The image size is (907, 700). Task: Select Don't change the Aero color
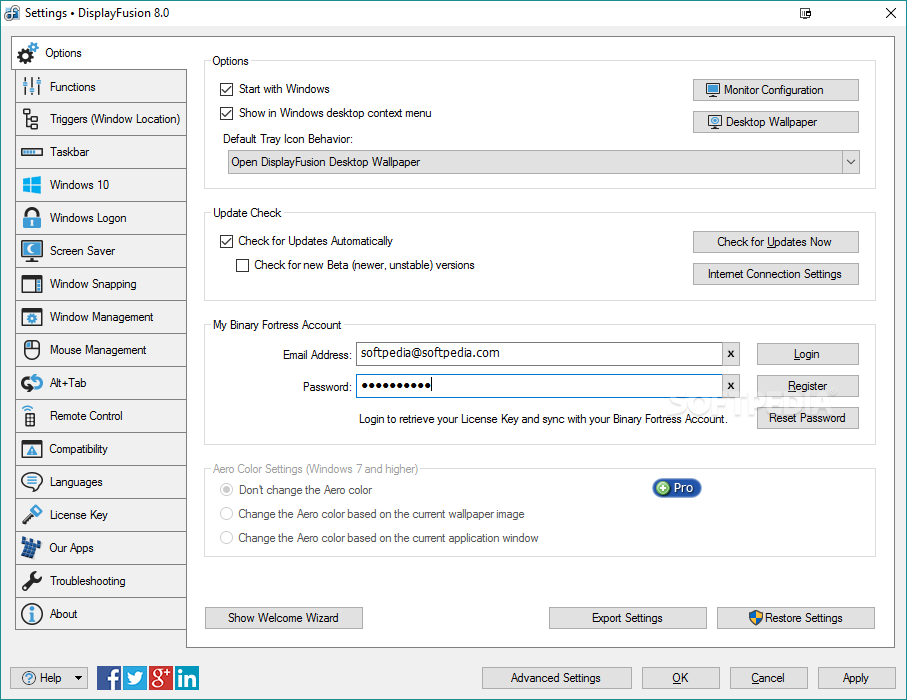(226, 490)
